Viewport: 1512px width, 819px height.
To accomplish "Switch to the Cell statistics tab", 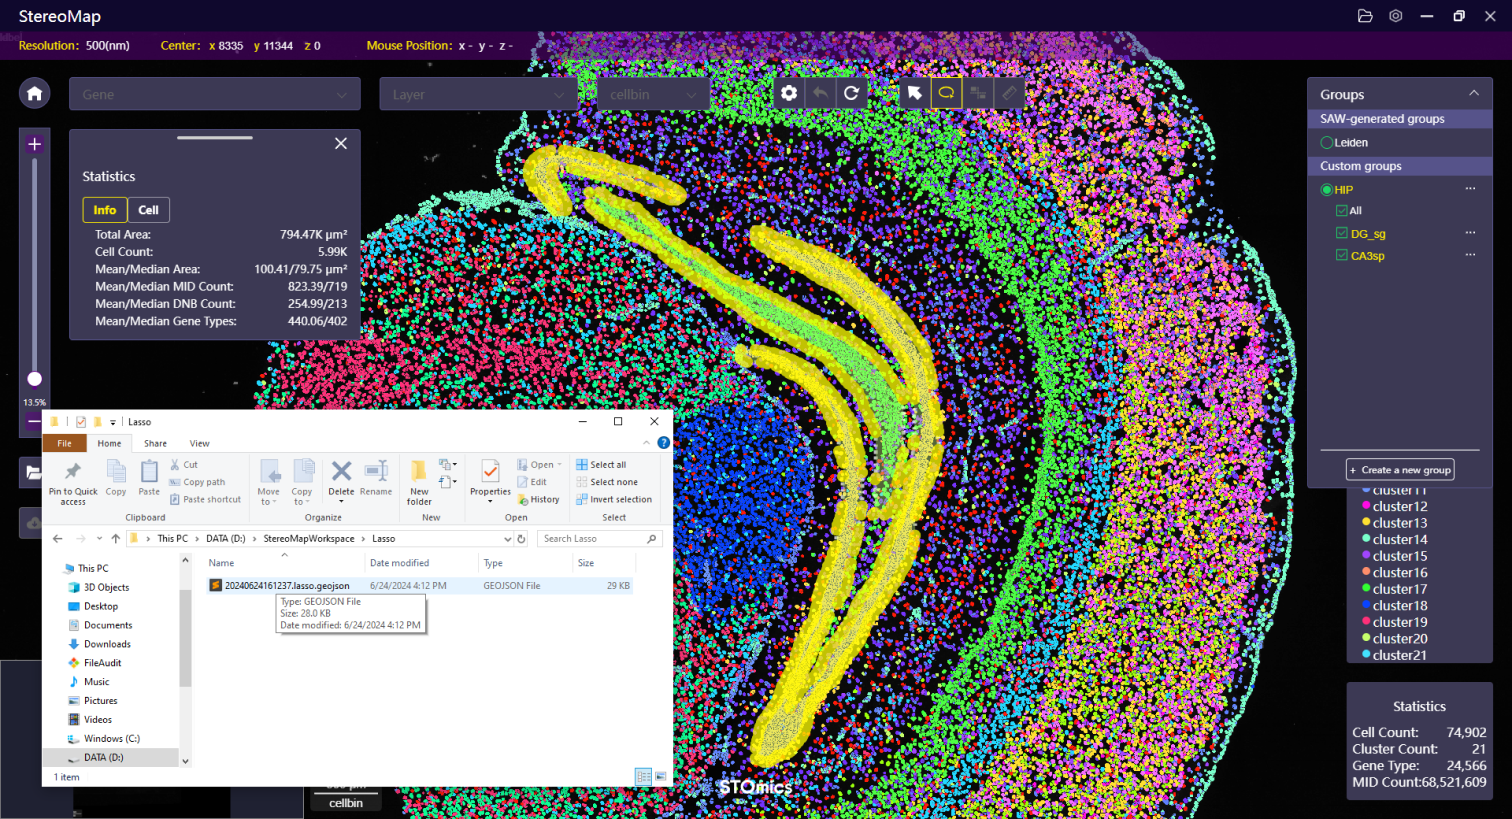I will point(148,210).
